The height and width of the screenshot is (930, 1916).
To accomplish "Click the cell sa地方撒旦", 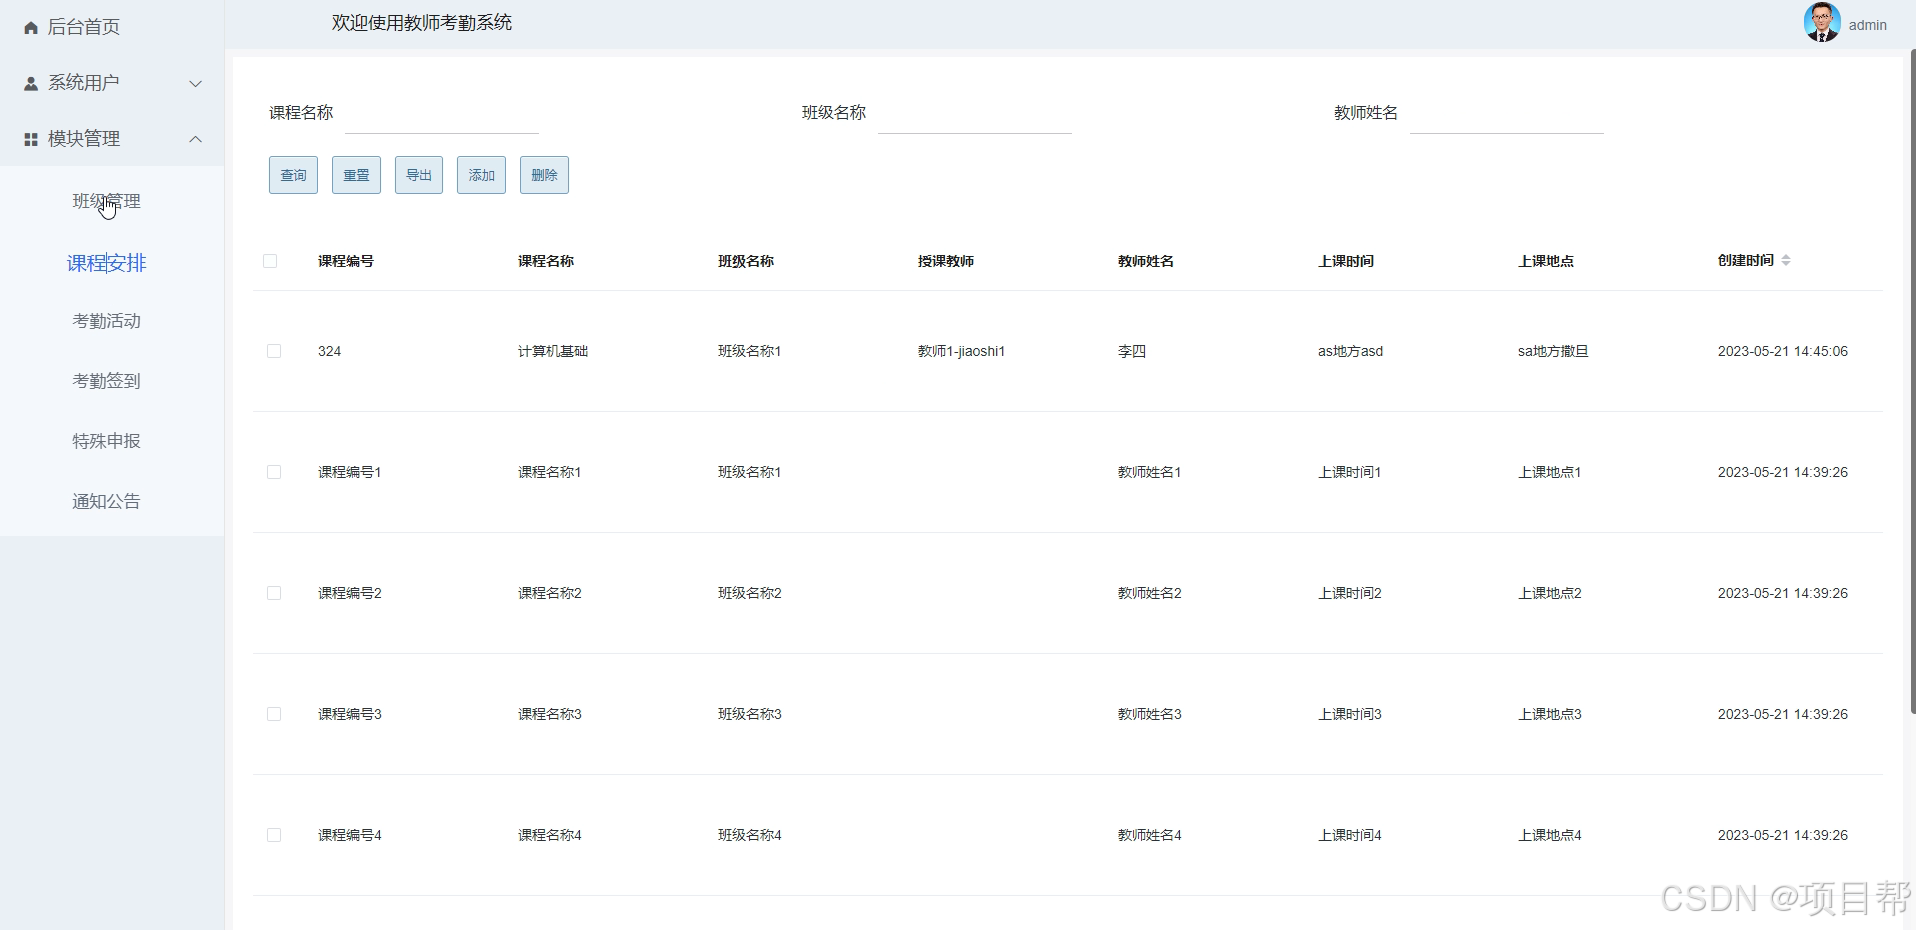I will (1553, 351).
